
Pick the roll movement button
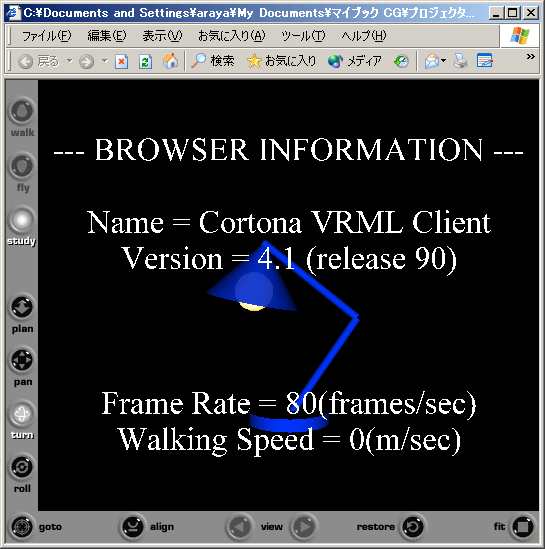[22, 467]
